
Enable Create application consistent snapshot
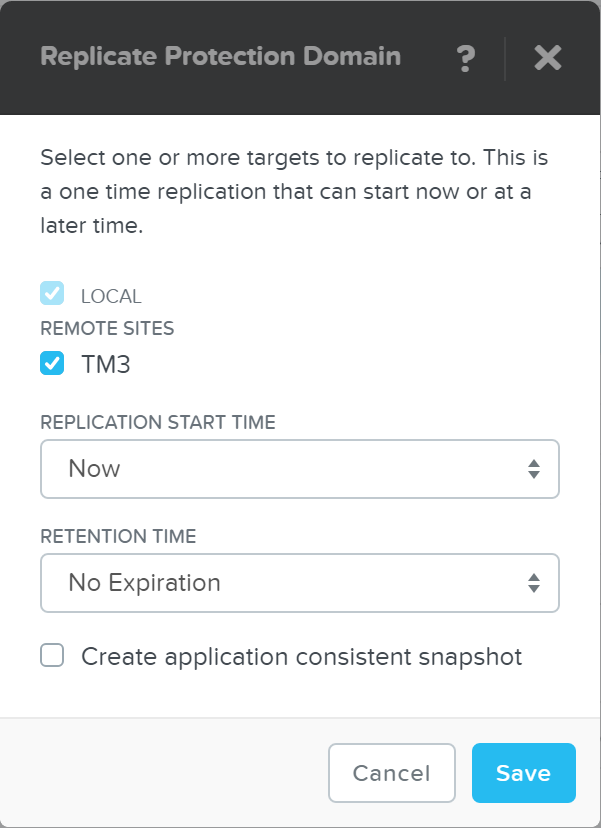tap(51, 656)
